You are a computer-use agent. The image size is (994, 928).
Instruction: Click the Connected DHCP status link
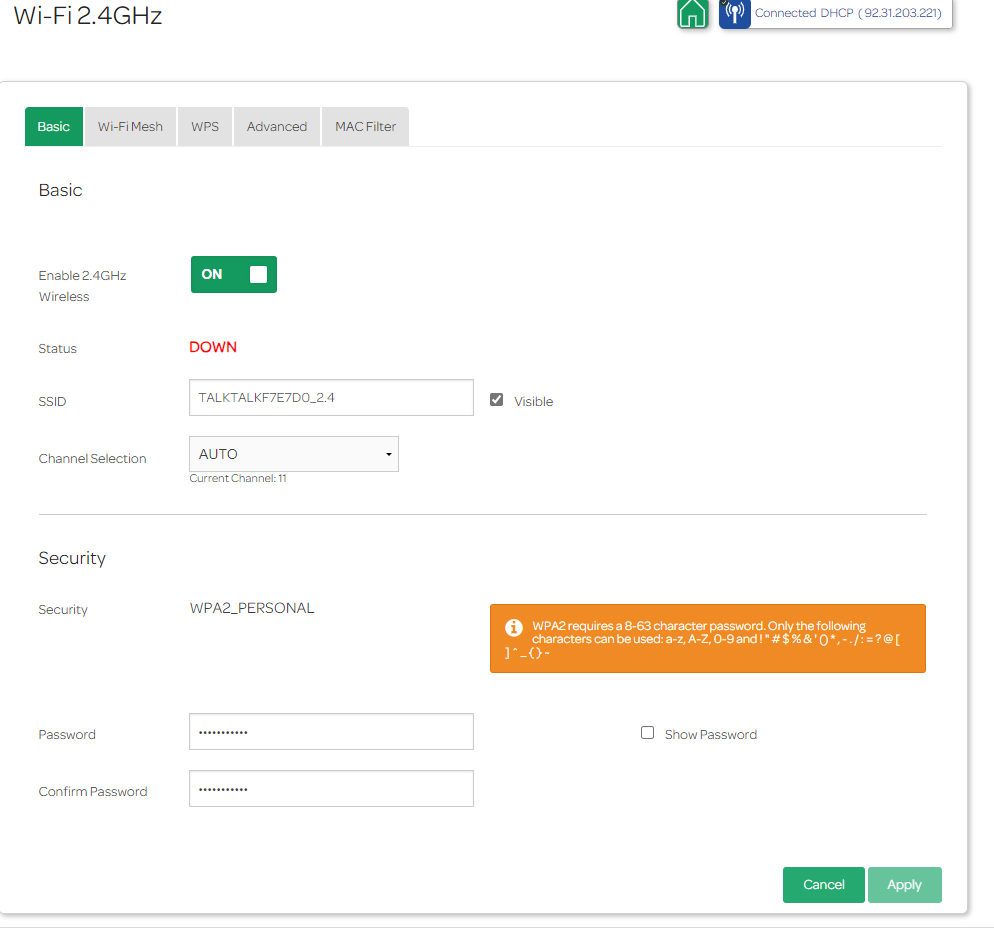click(x=848, y=13)
